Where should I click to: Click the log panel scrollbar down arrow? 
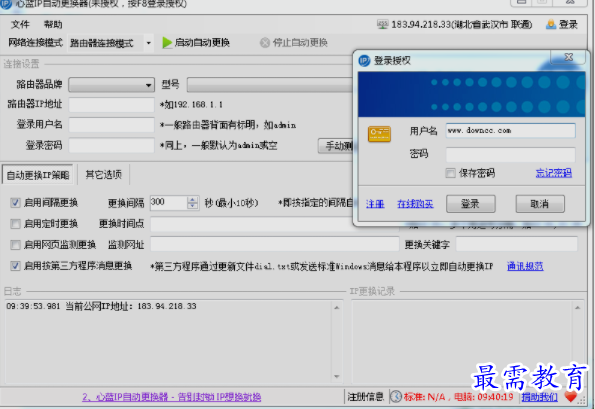coord(337,377)
